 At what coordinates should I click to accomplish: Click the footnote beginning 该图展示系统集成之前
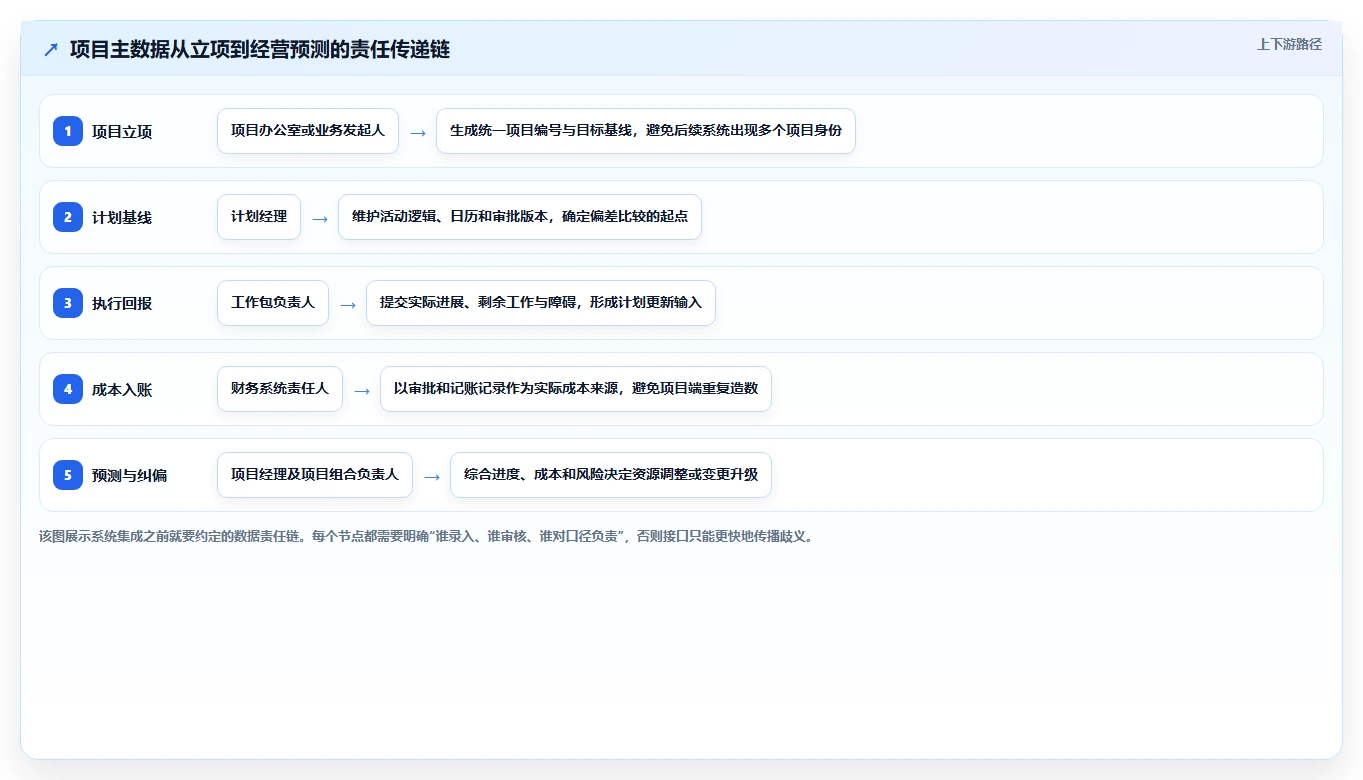(x=426, y=536)
